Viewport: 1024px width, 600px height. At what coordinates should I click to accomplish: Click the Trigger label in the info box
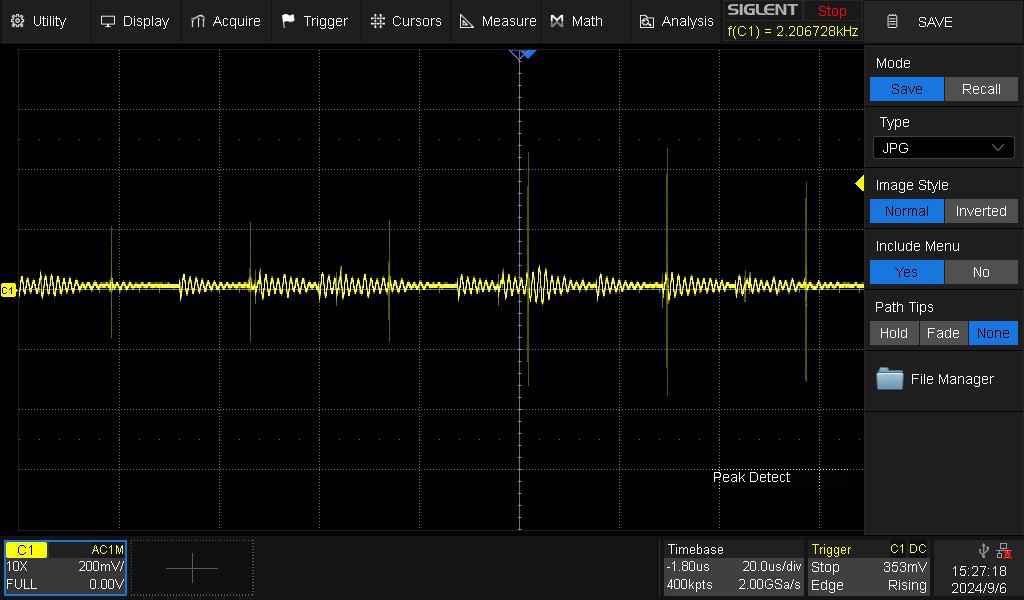coord(831,550)
